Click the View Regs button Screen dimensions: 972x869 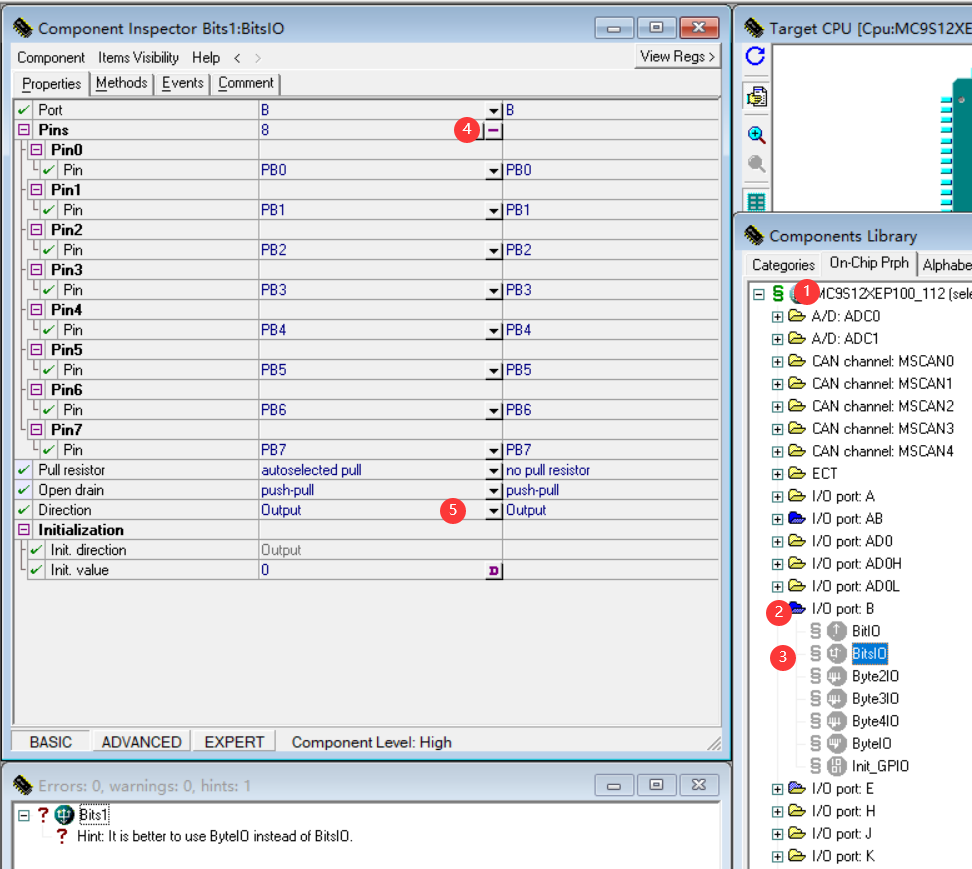click(678, 56)
